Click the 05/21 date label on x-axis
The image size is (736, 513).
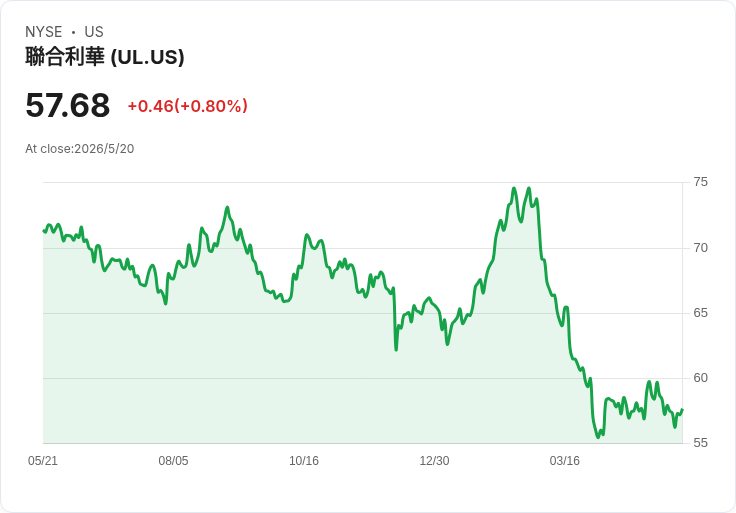click(43, 461)
